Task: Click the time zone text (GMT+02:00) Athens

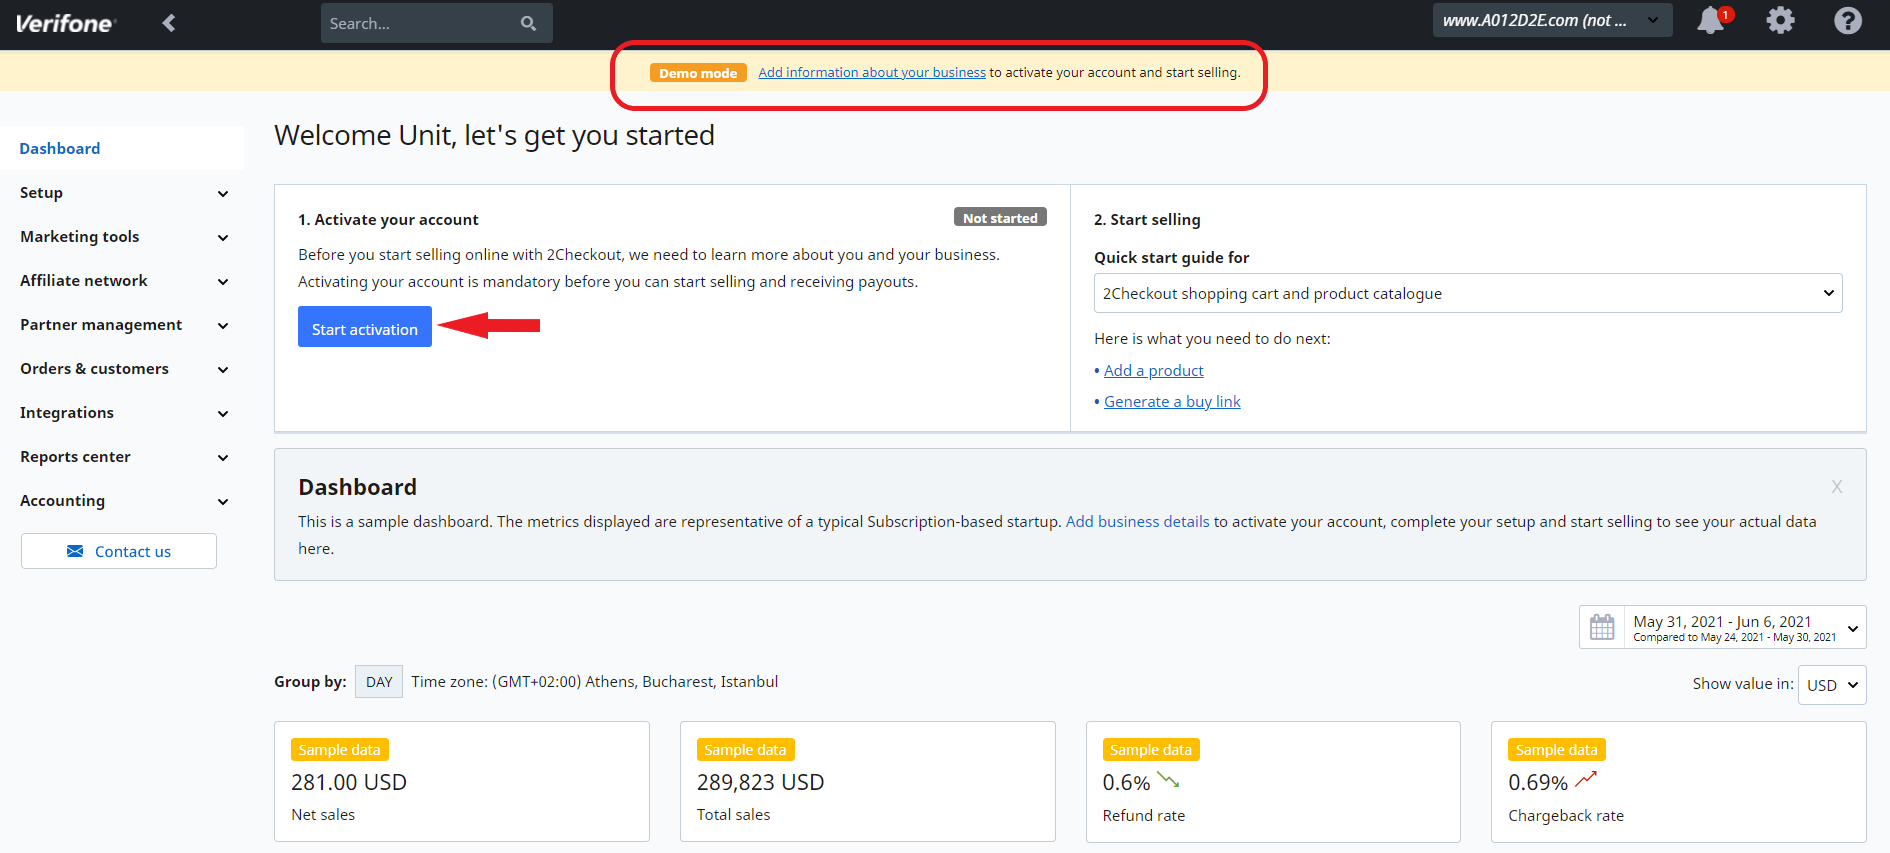Action: 595,682
